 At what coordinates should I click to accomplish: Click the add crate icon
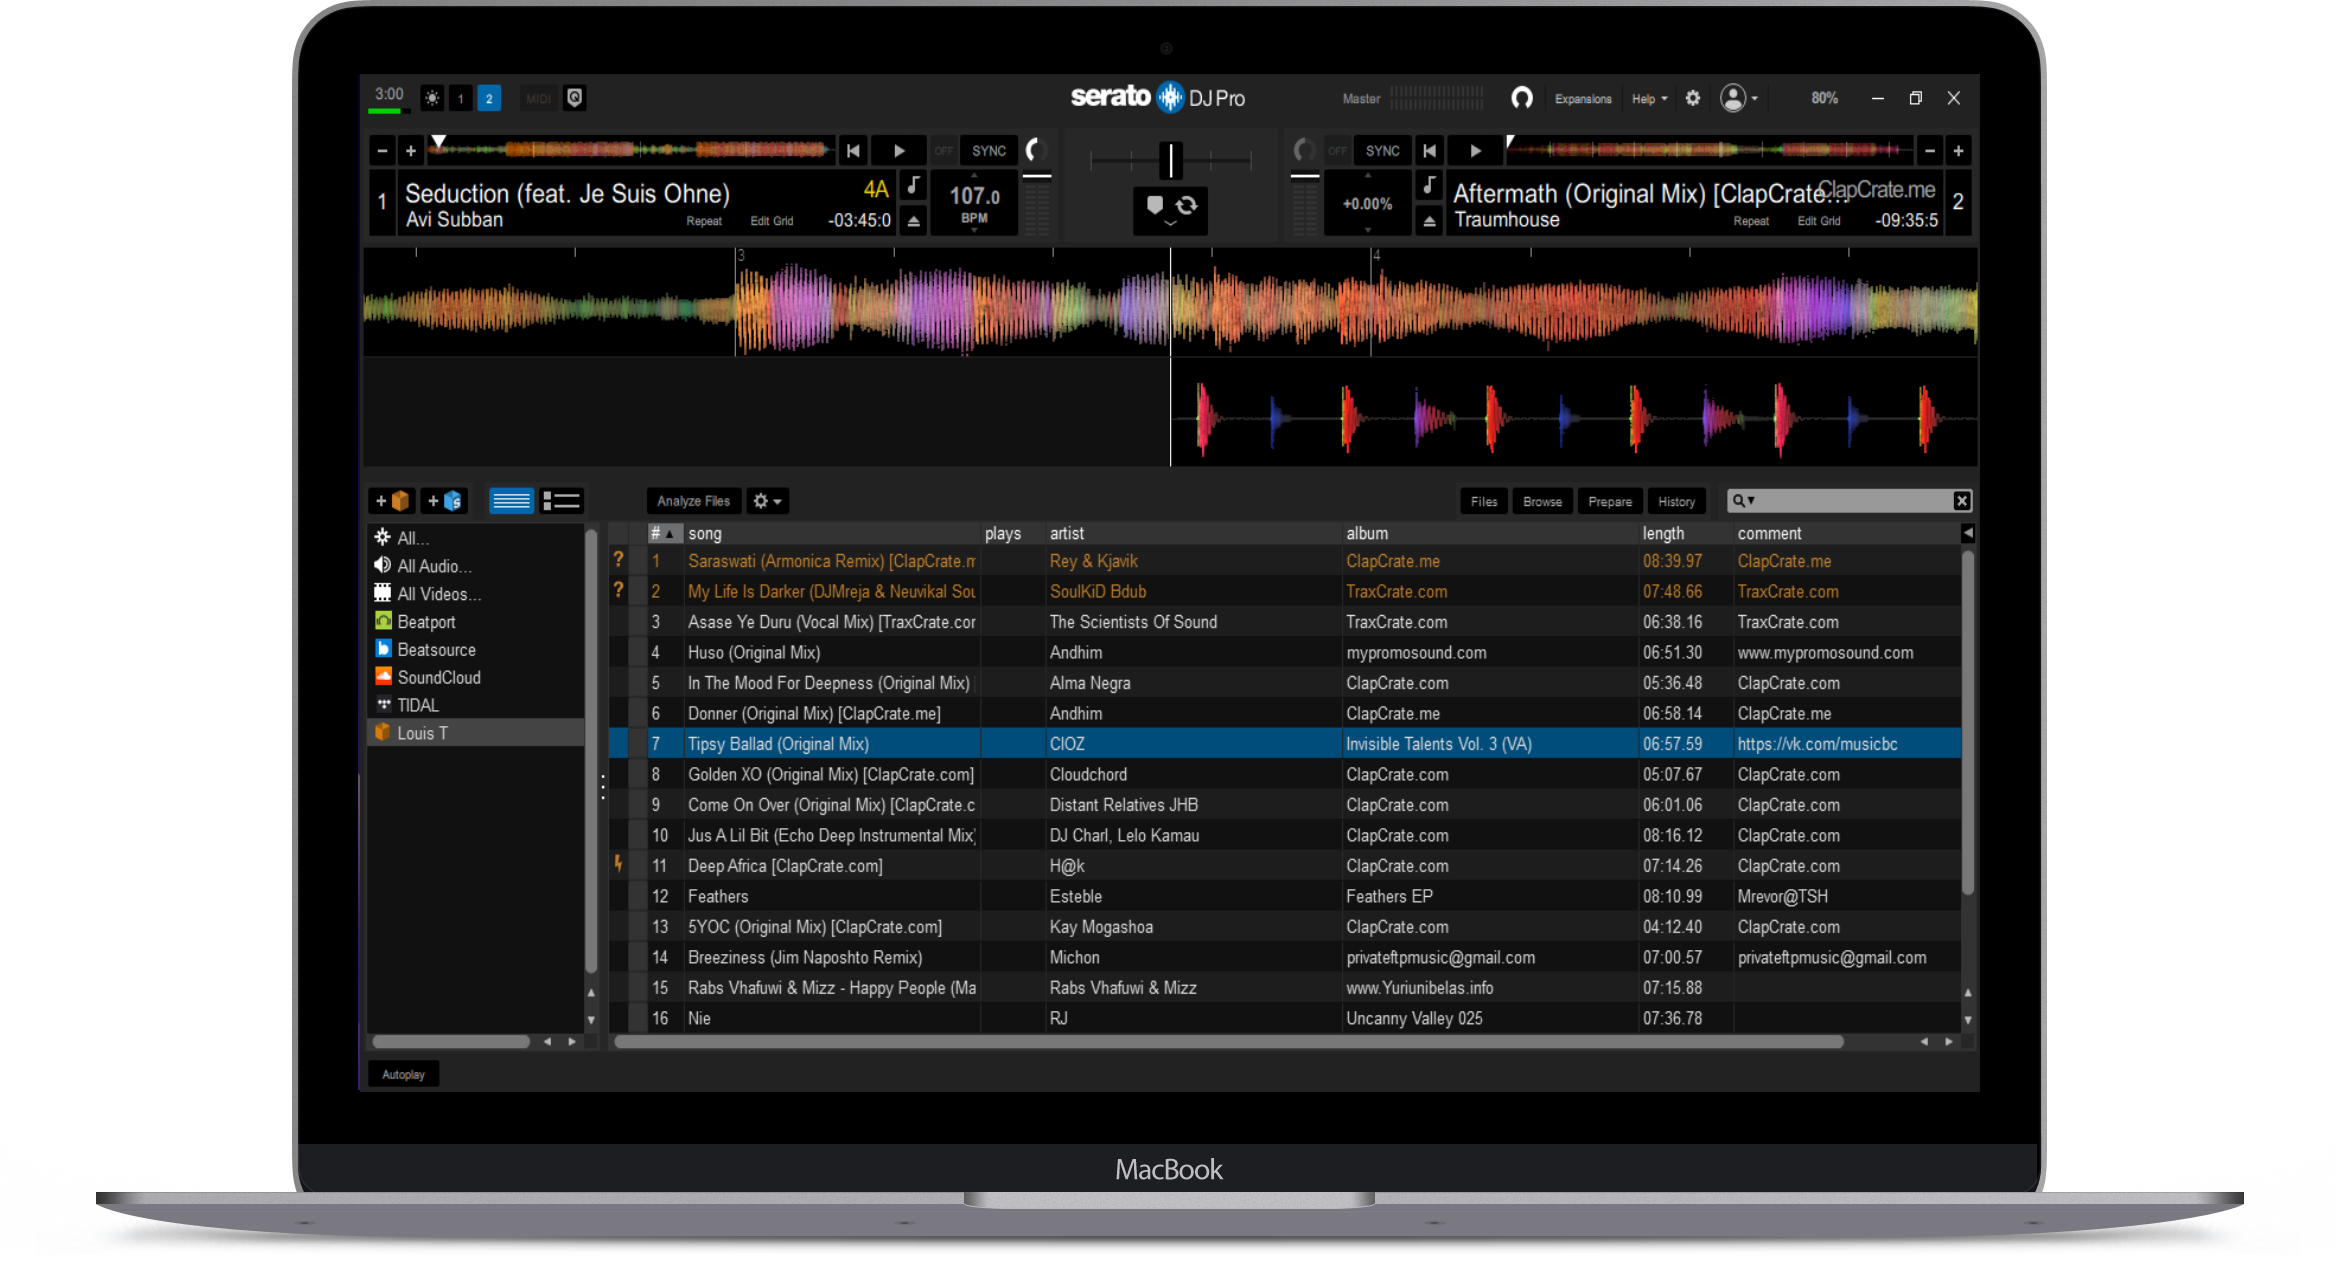click(x=392, y=501)
